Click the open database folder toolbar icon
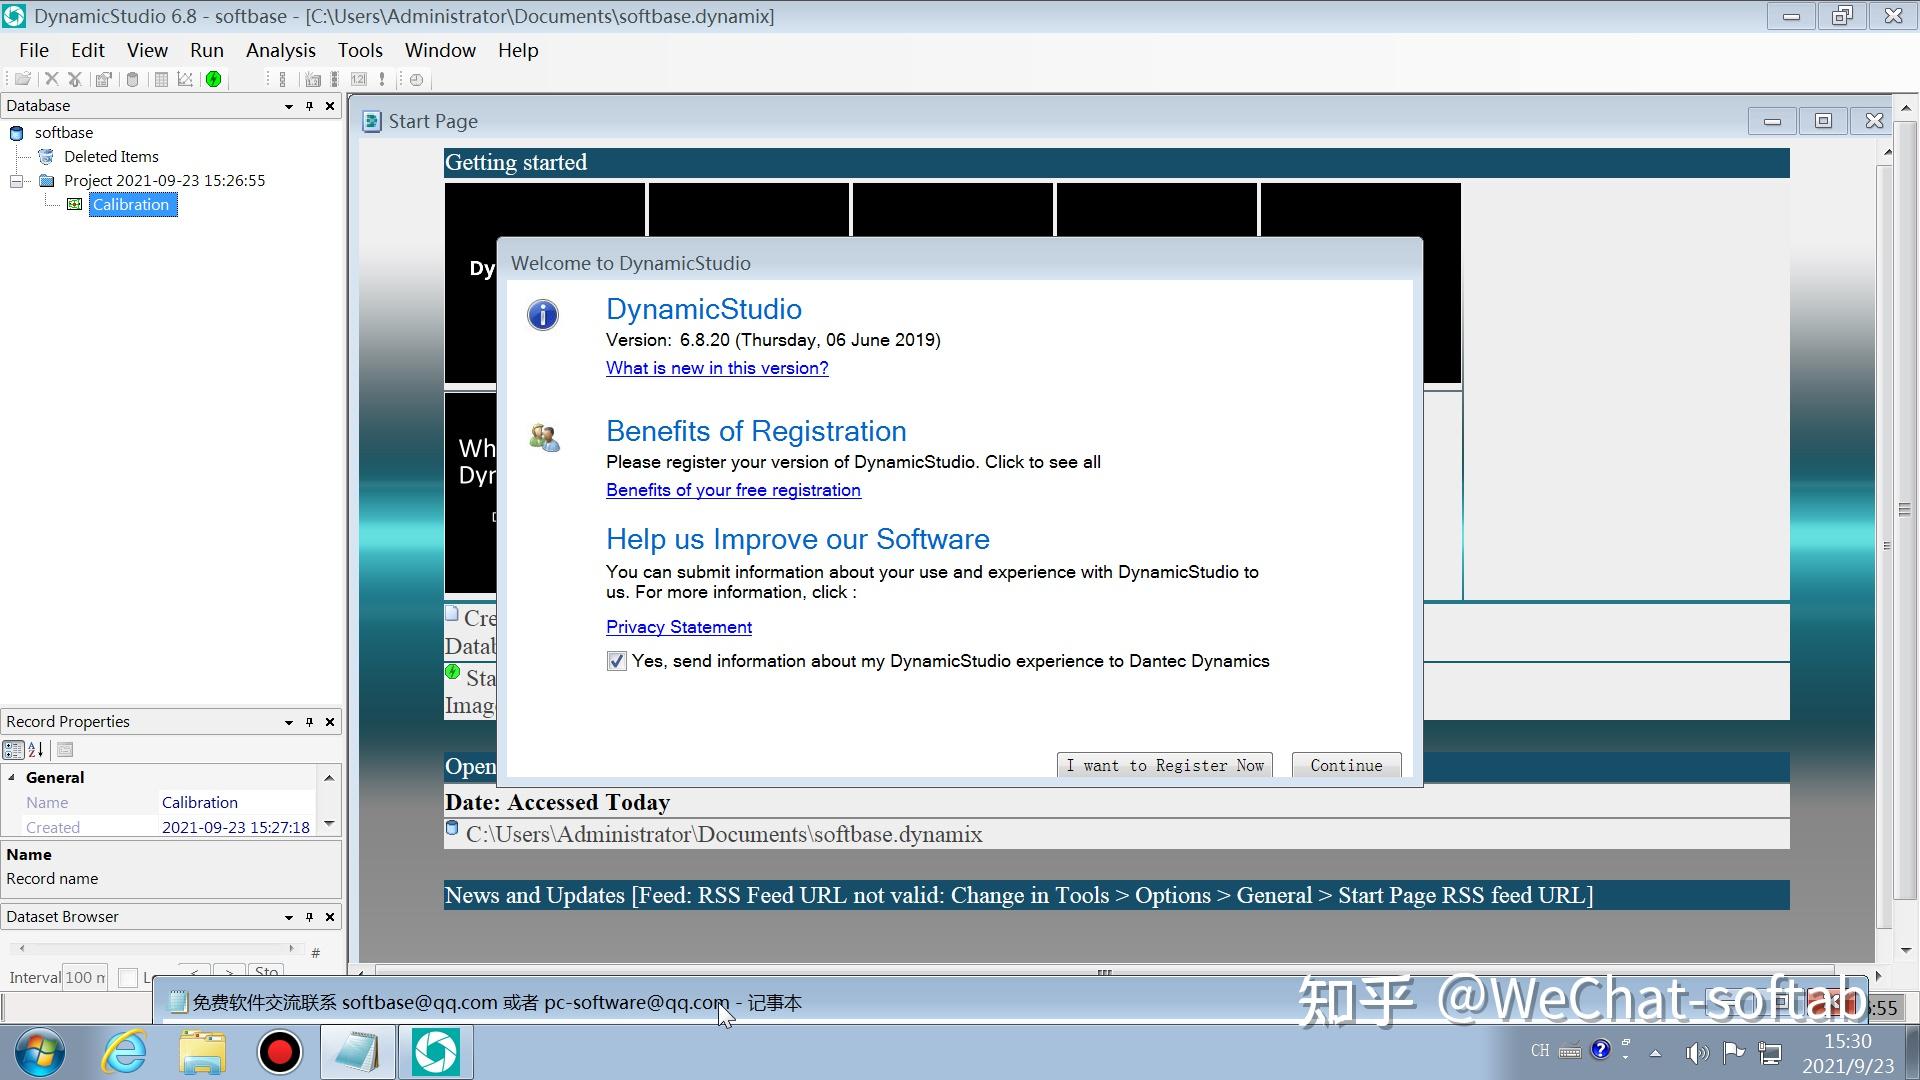This screenshot has width=1920, height=1080. click(22, 79)
